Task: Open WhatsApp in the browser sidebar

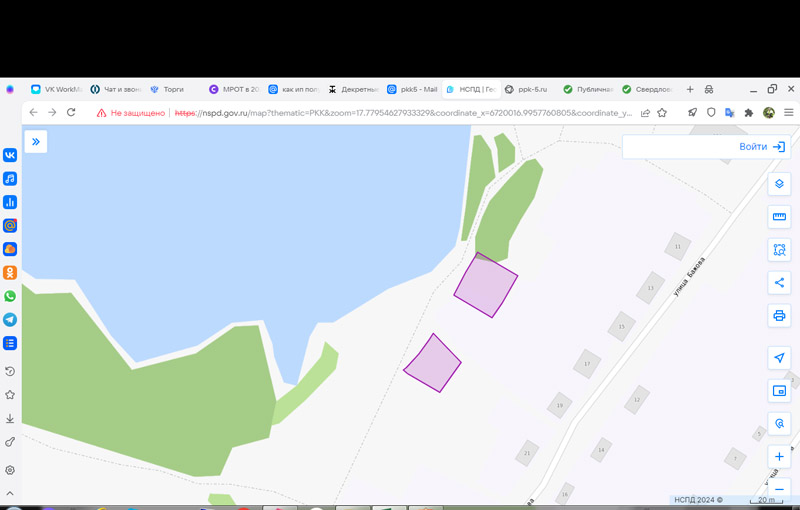Action: coord(10,296)
